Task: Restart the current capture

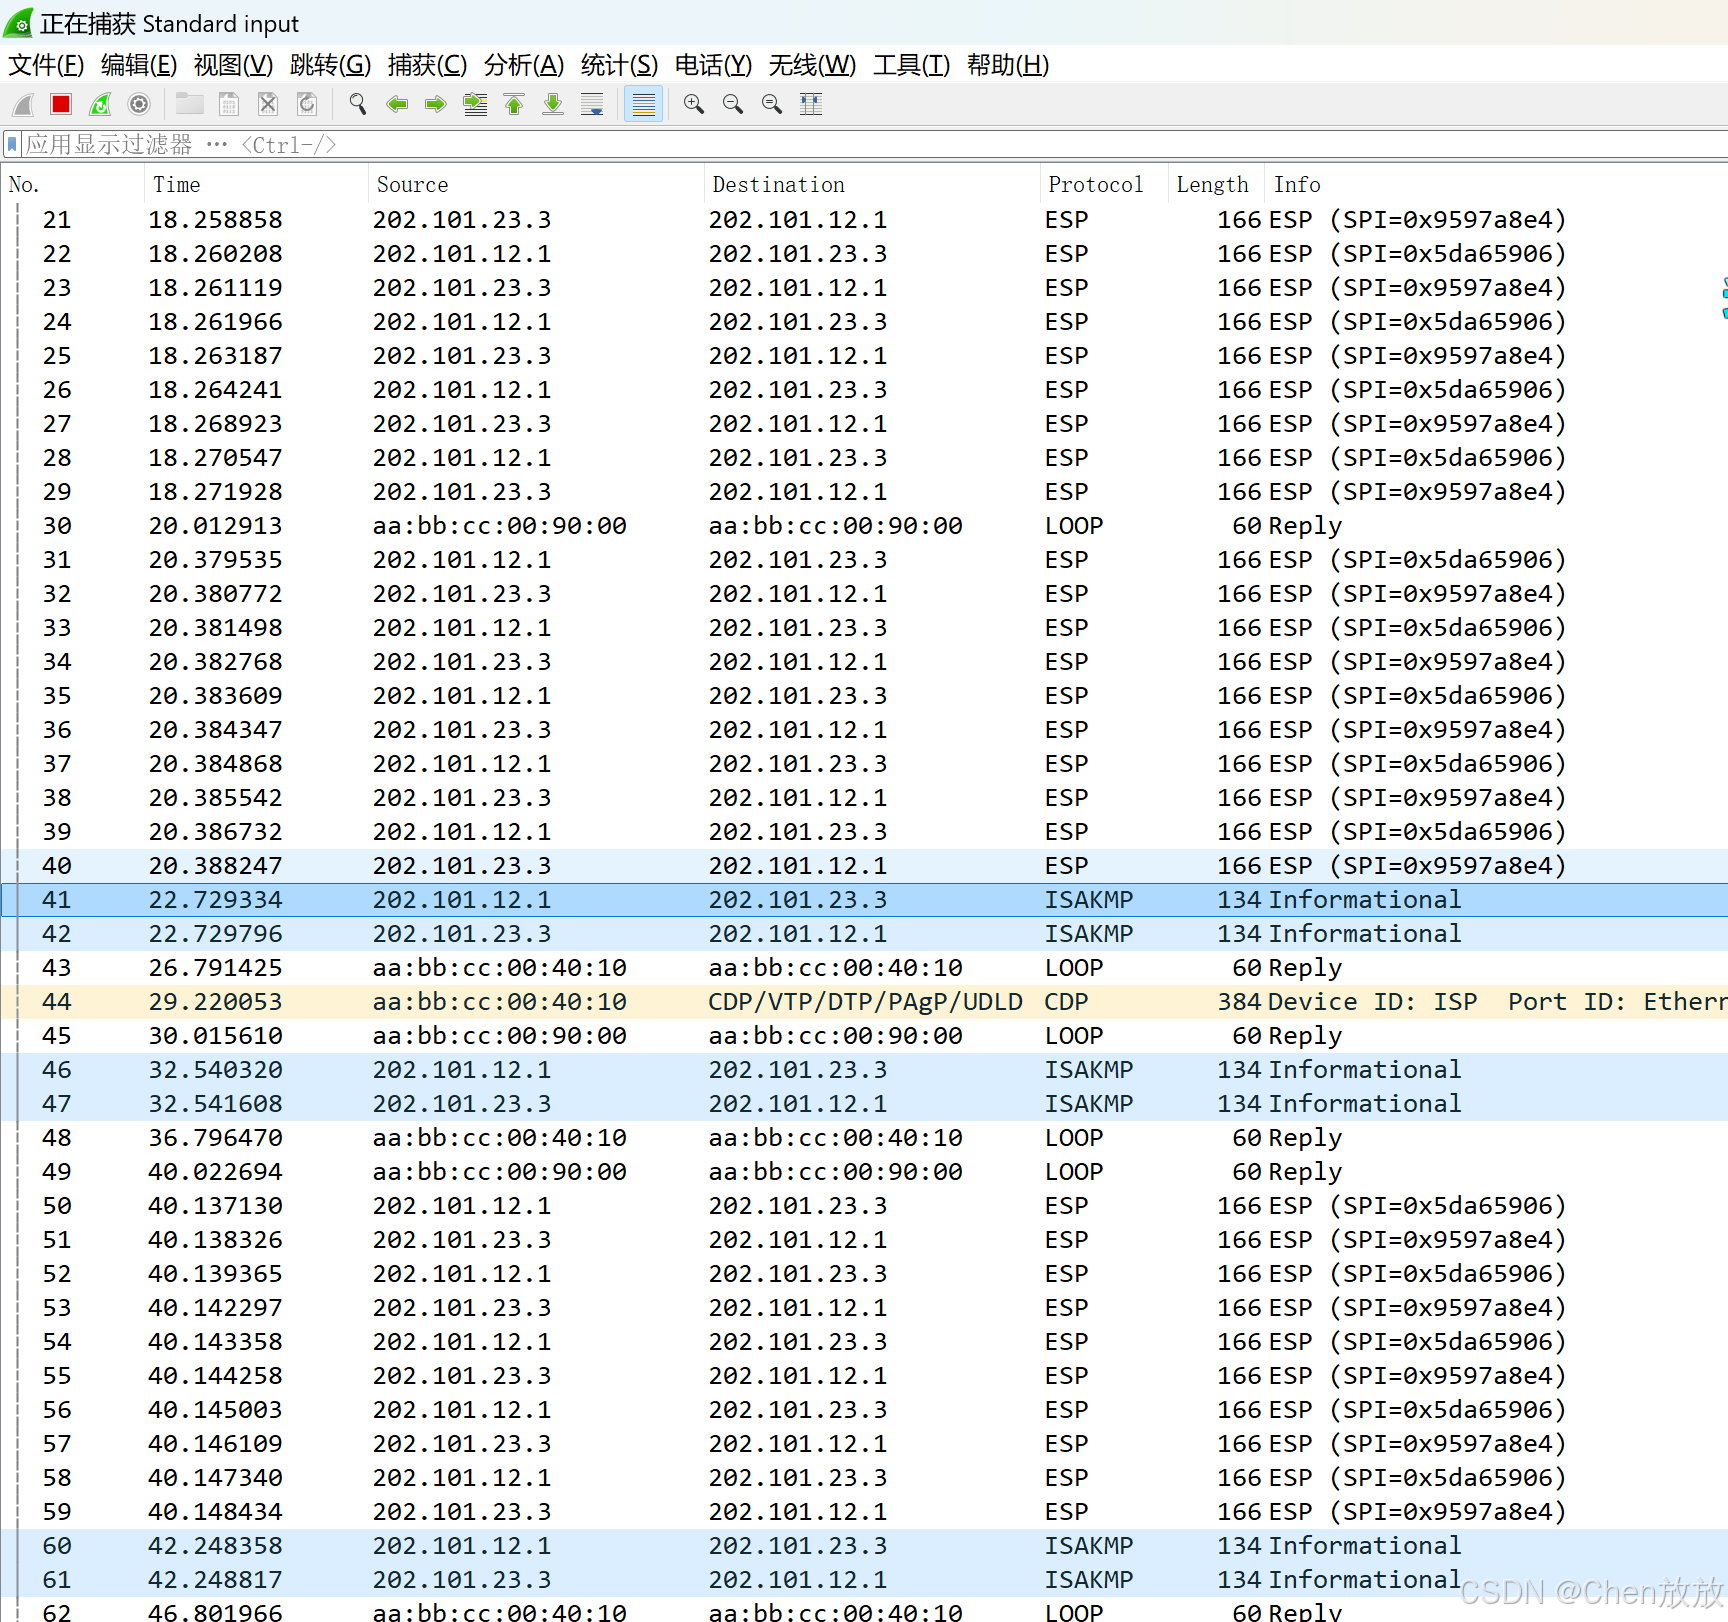Action: [x=100, y=104]
